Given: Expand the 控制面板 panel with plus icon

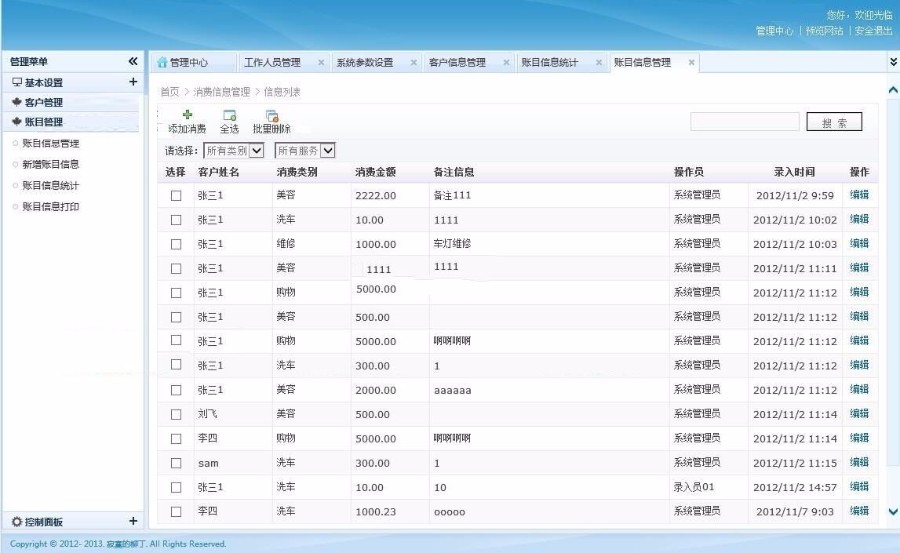Looking at the screenshot, I should [133, 521].
